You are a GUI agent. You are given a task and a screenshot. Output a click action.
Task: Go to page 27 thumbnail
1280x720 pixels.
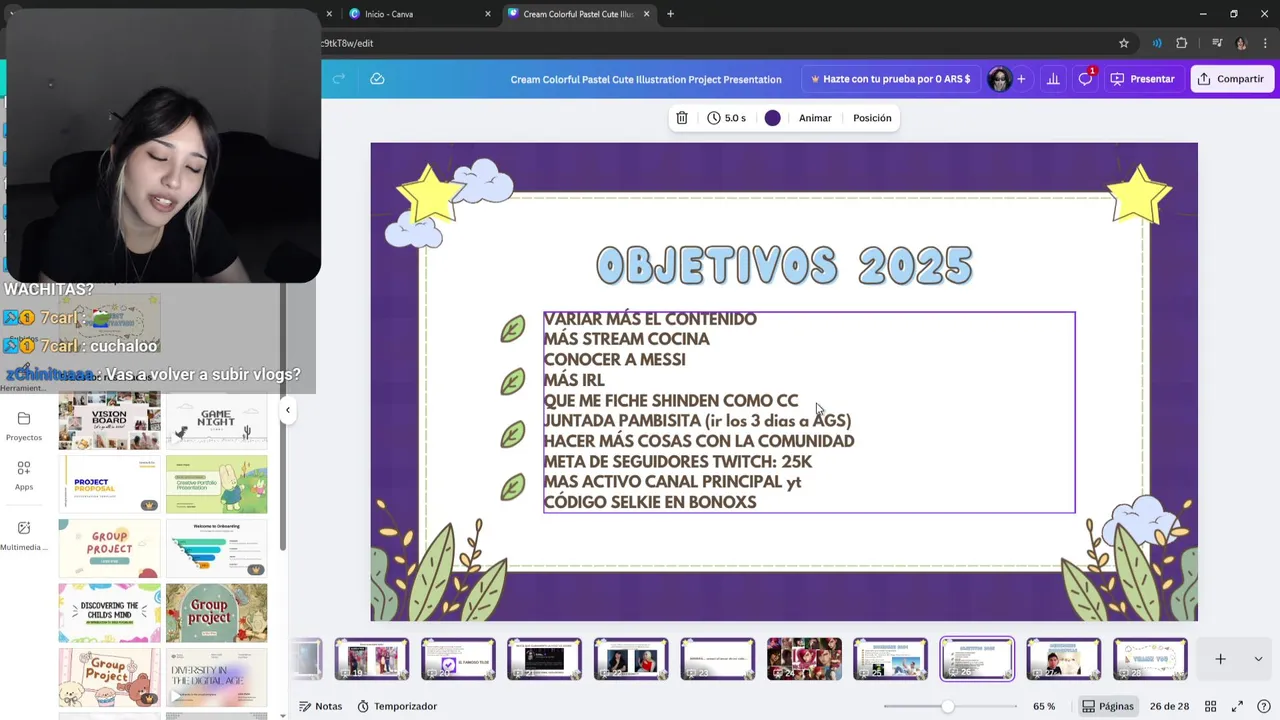(1063, 660)
